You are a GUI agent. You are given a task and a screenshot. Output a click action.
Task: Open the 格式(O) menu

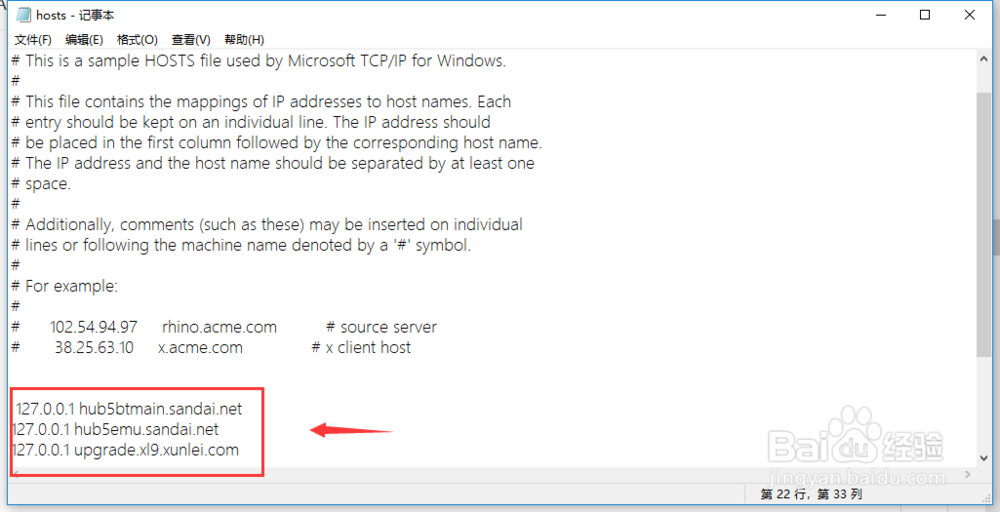click(137, 40)
